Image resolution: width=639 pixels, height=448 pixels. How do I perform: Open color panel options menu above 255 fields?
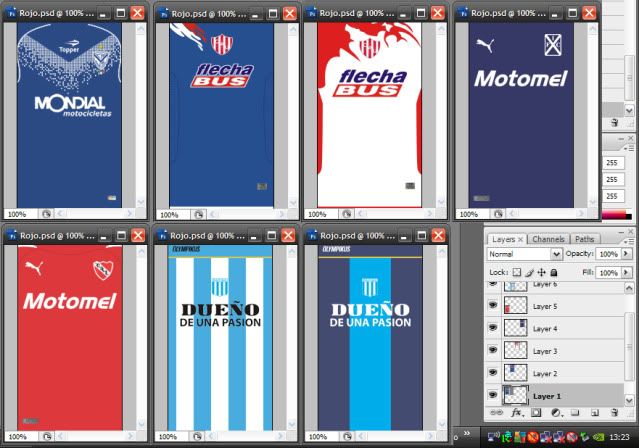pos(629,149)
